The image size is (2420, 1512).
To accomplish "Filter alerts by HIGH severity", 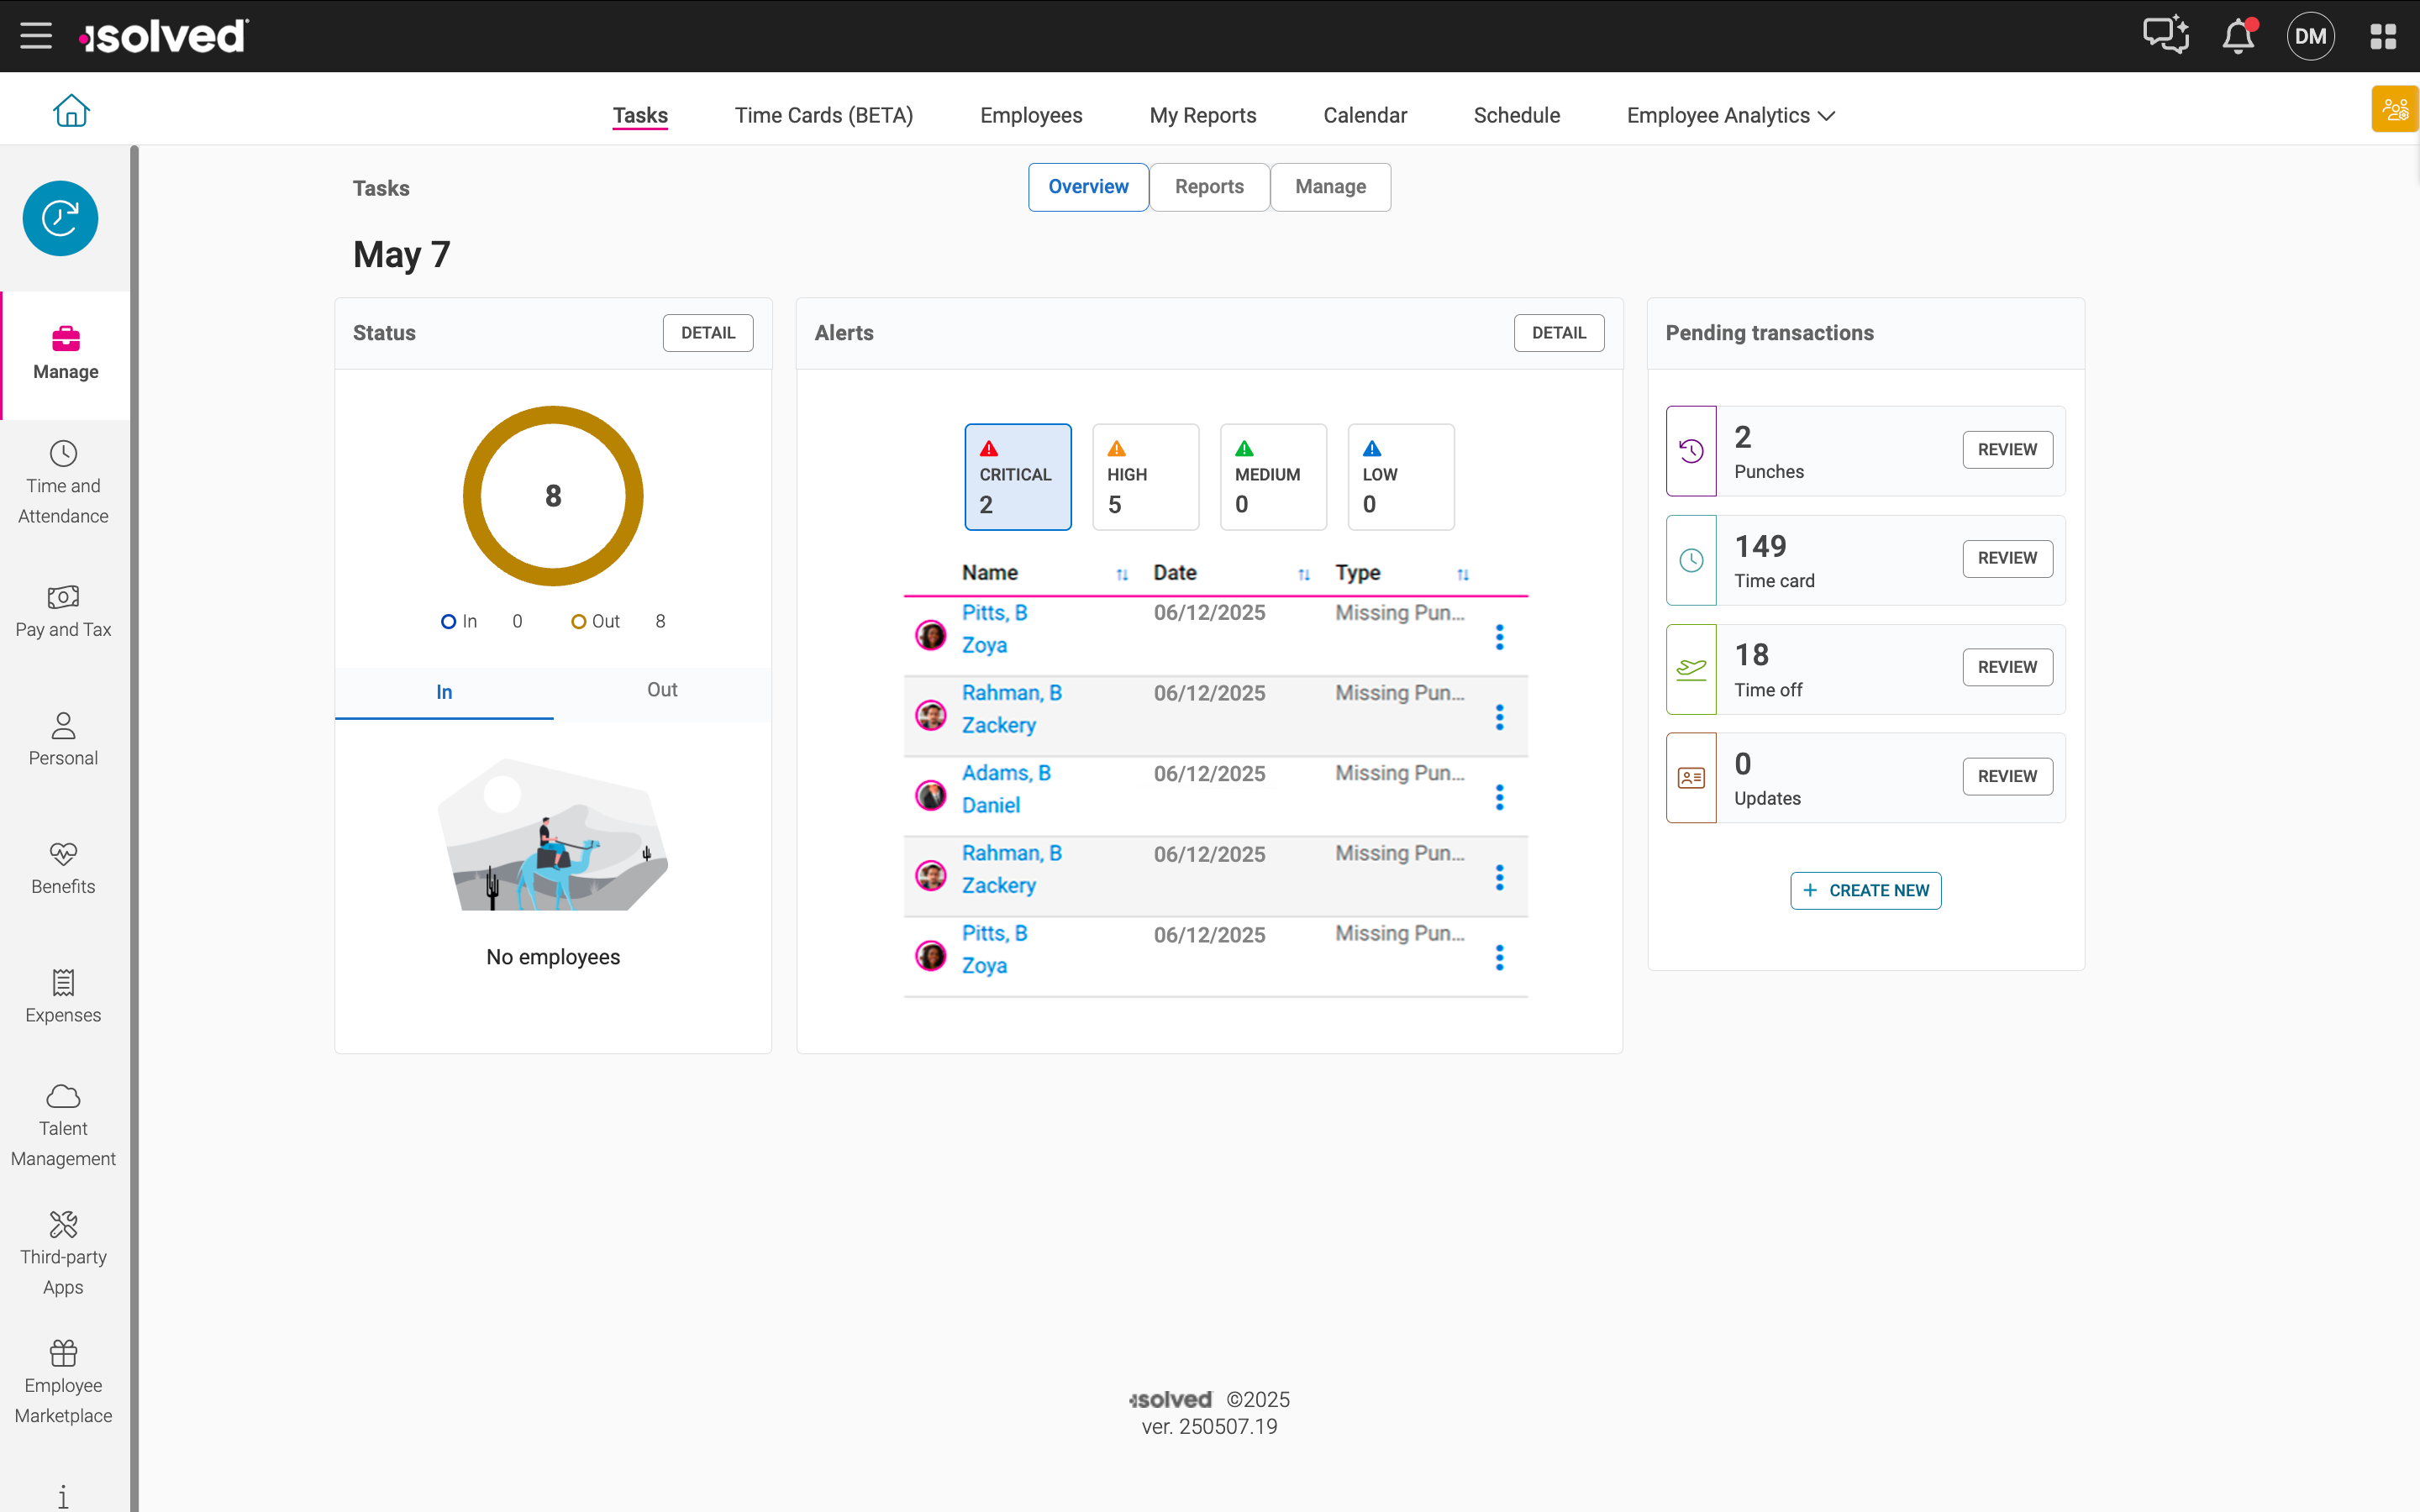I will (1145, 477).
